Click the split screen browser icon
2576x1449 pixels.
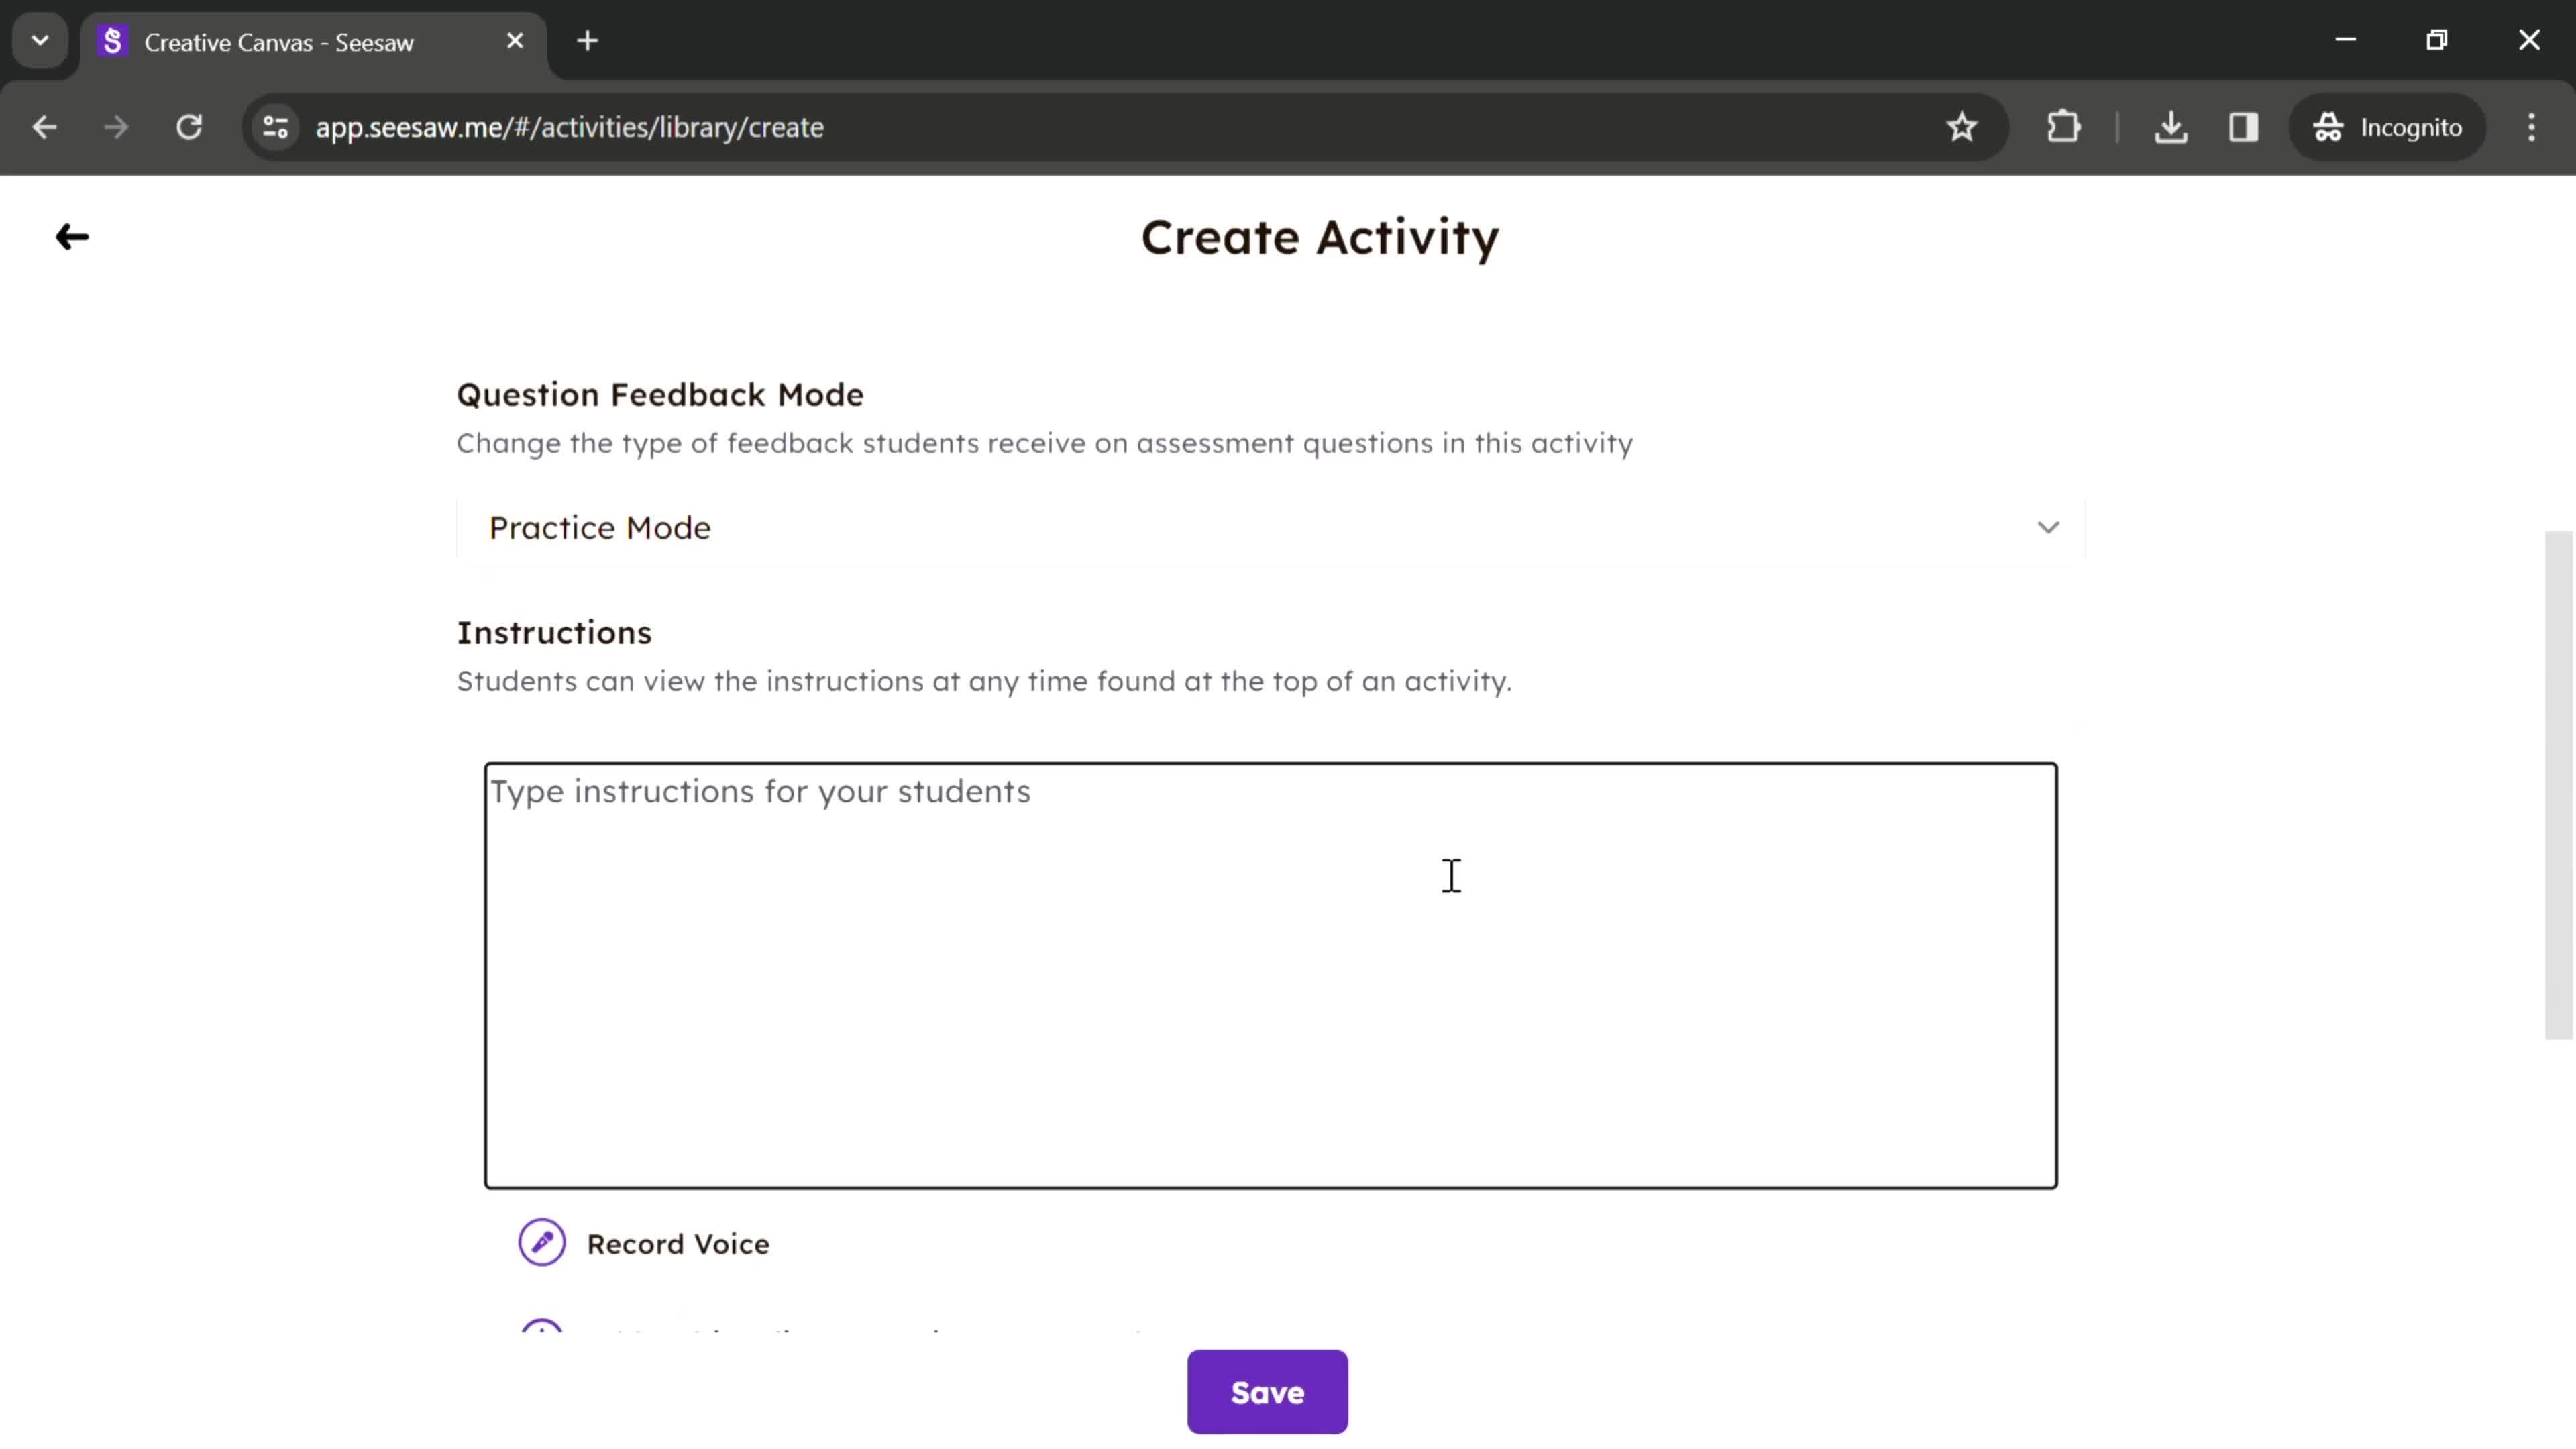(2243, 124)
